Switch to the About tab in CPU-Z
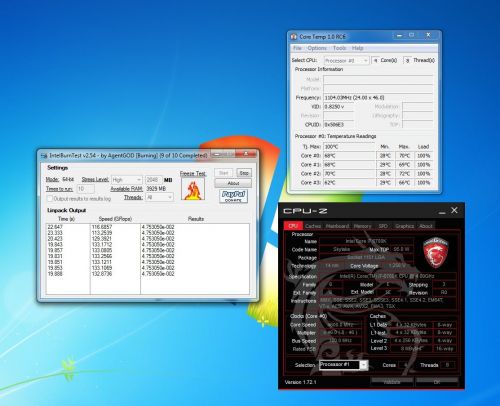Screen dimensions: 500x406 [x=426, y=226]
